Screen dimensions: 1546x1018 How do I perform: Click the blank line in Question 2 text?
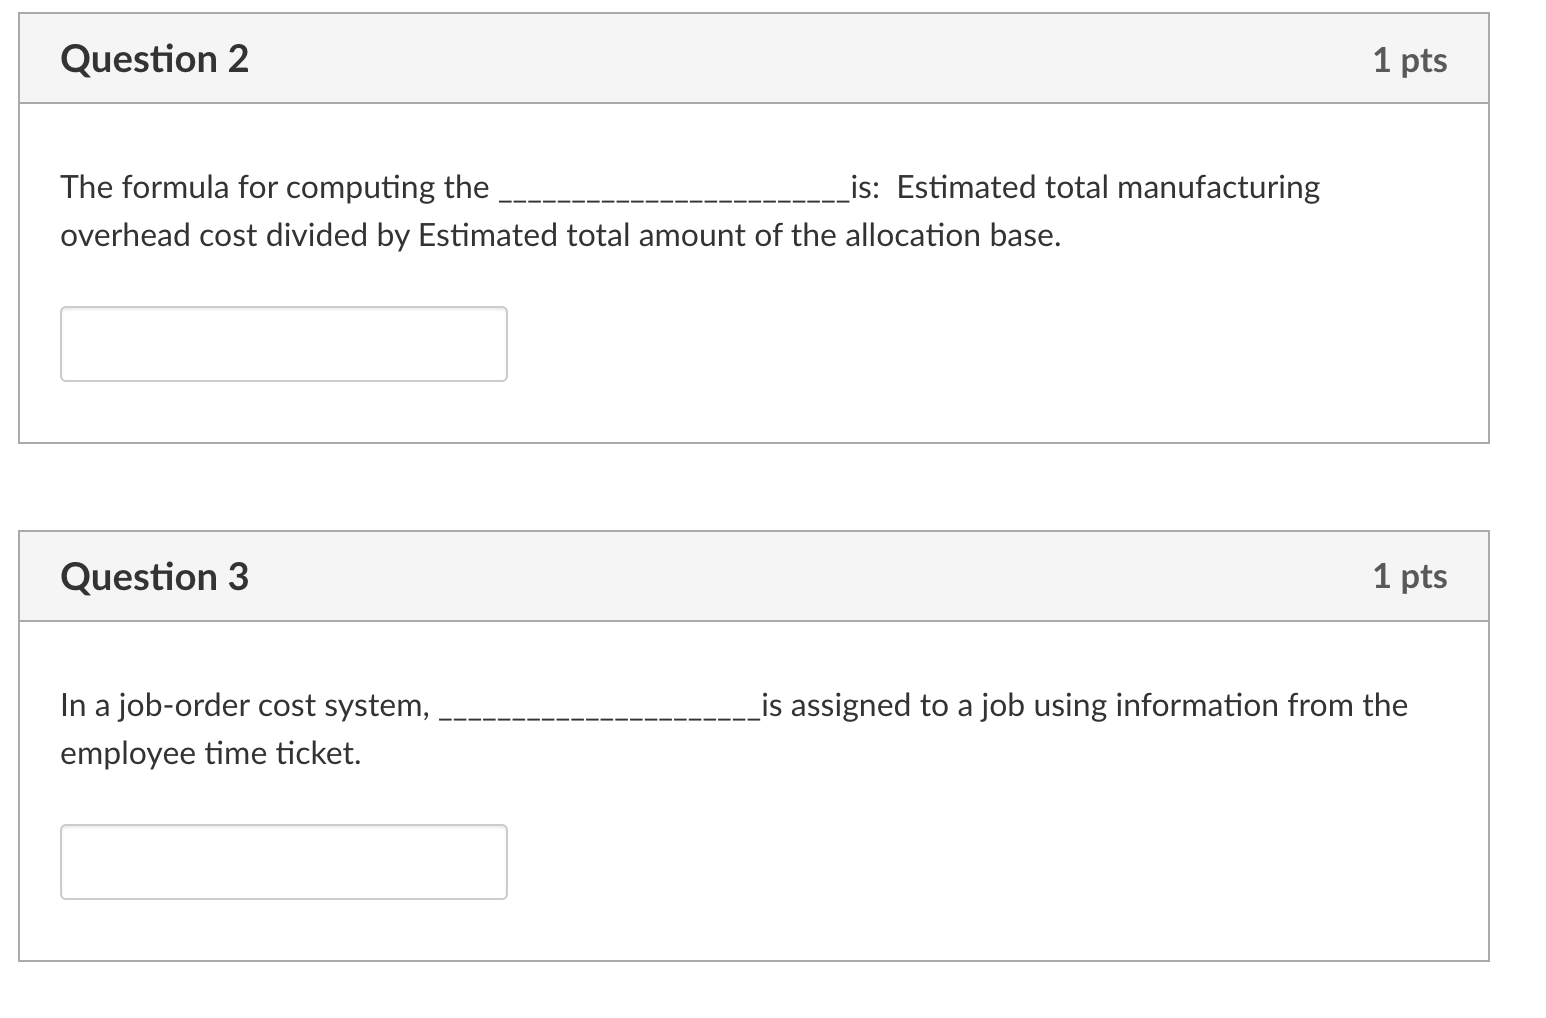tap(670, 195)
